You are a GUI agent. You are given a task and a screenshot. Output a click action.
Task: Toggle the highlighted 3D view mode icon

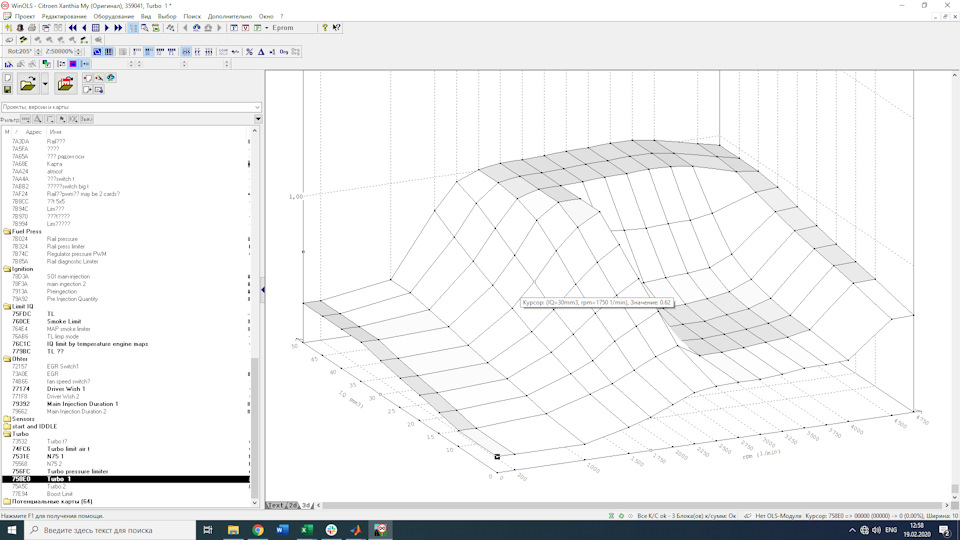[97, 52]
